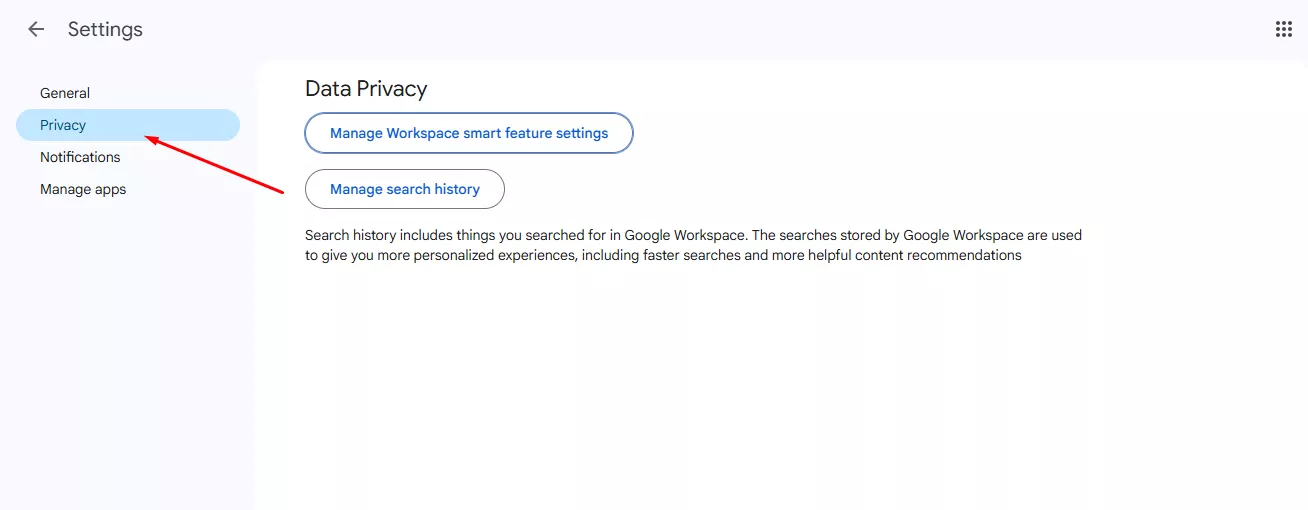Click the tail end of the red arrow
This screenshot has height=510, width=1308.
tap(283, 191)
